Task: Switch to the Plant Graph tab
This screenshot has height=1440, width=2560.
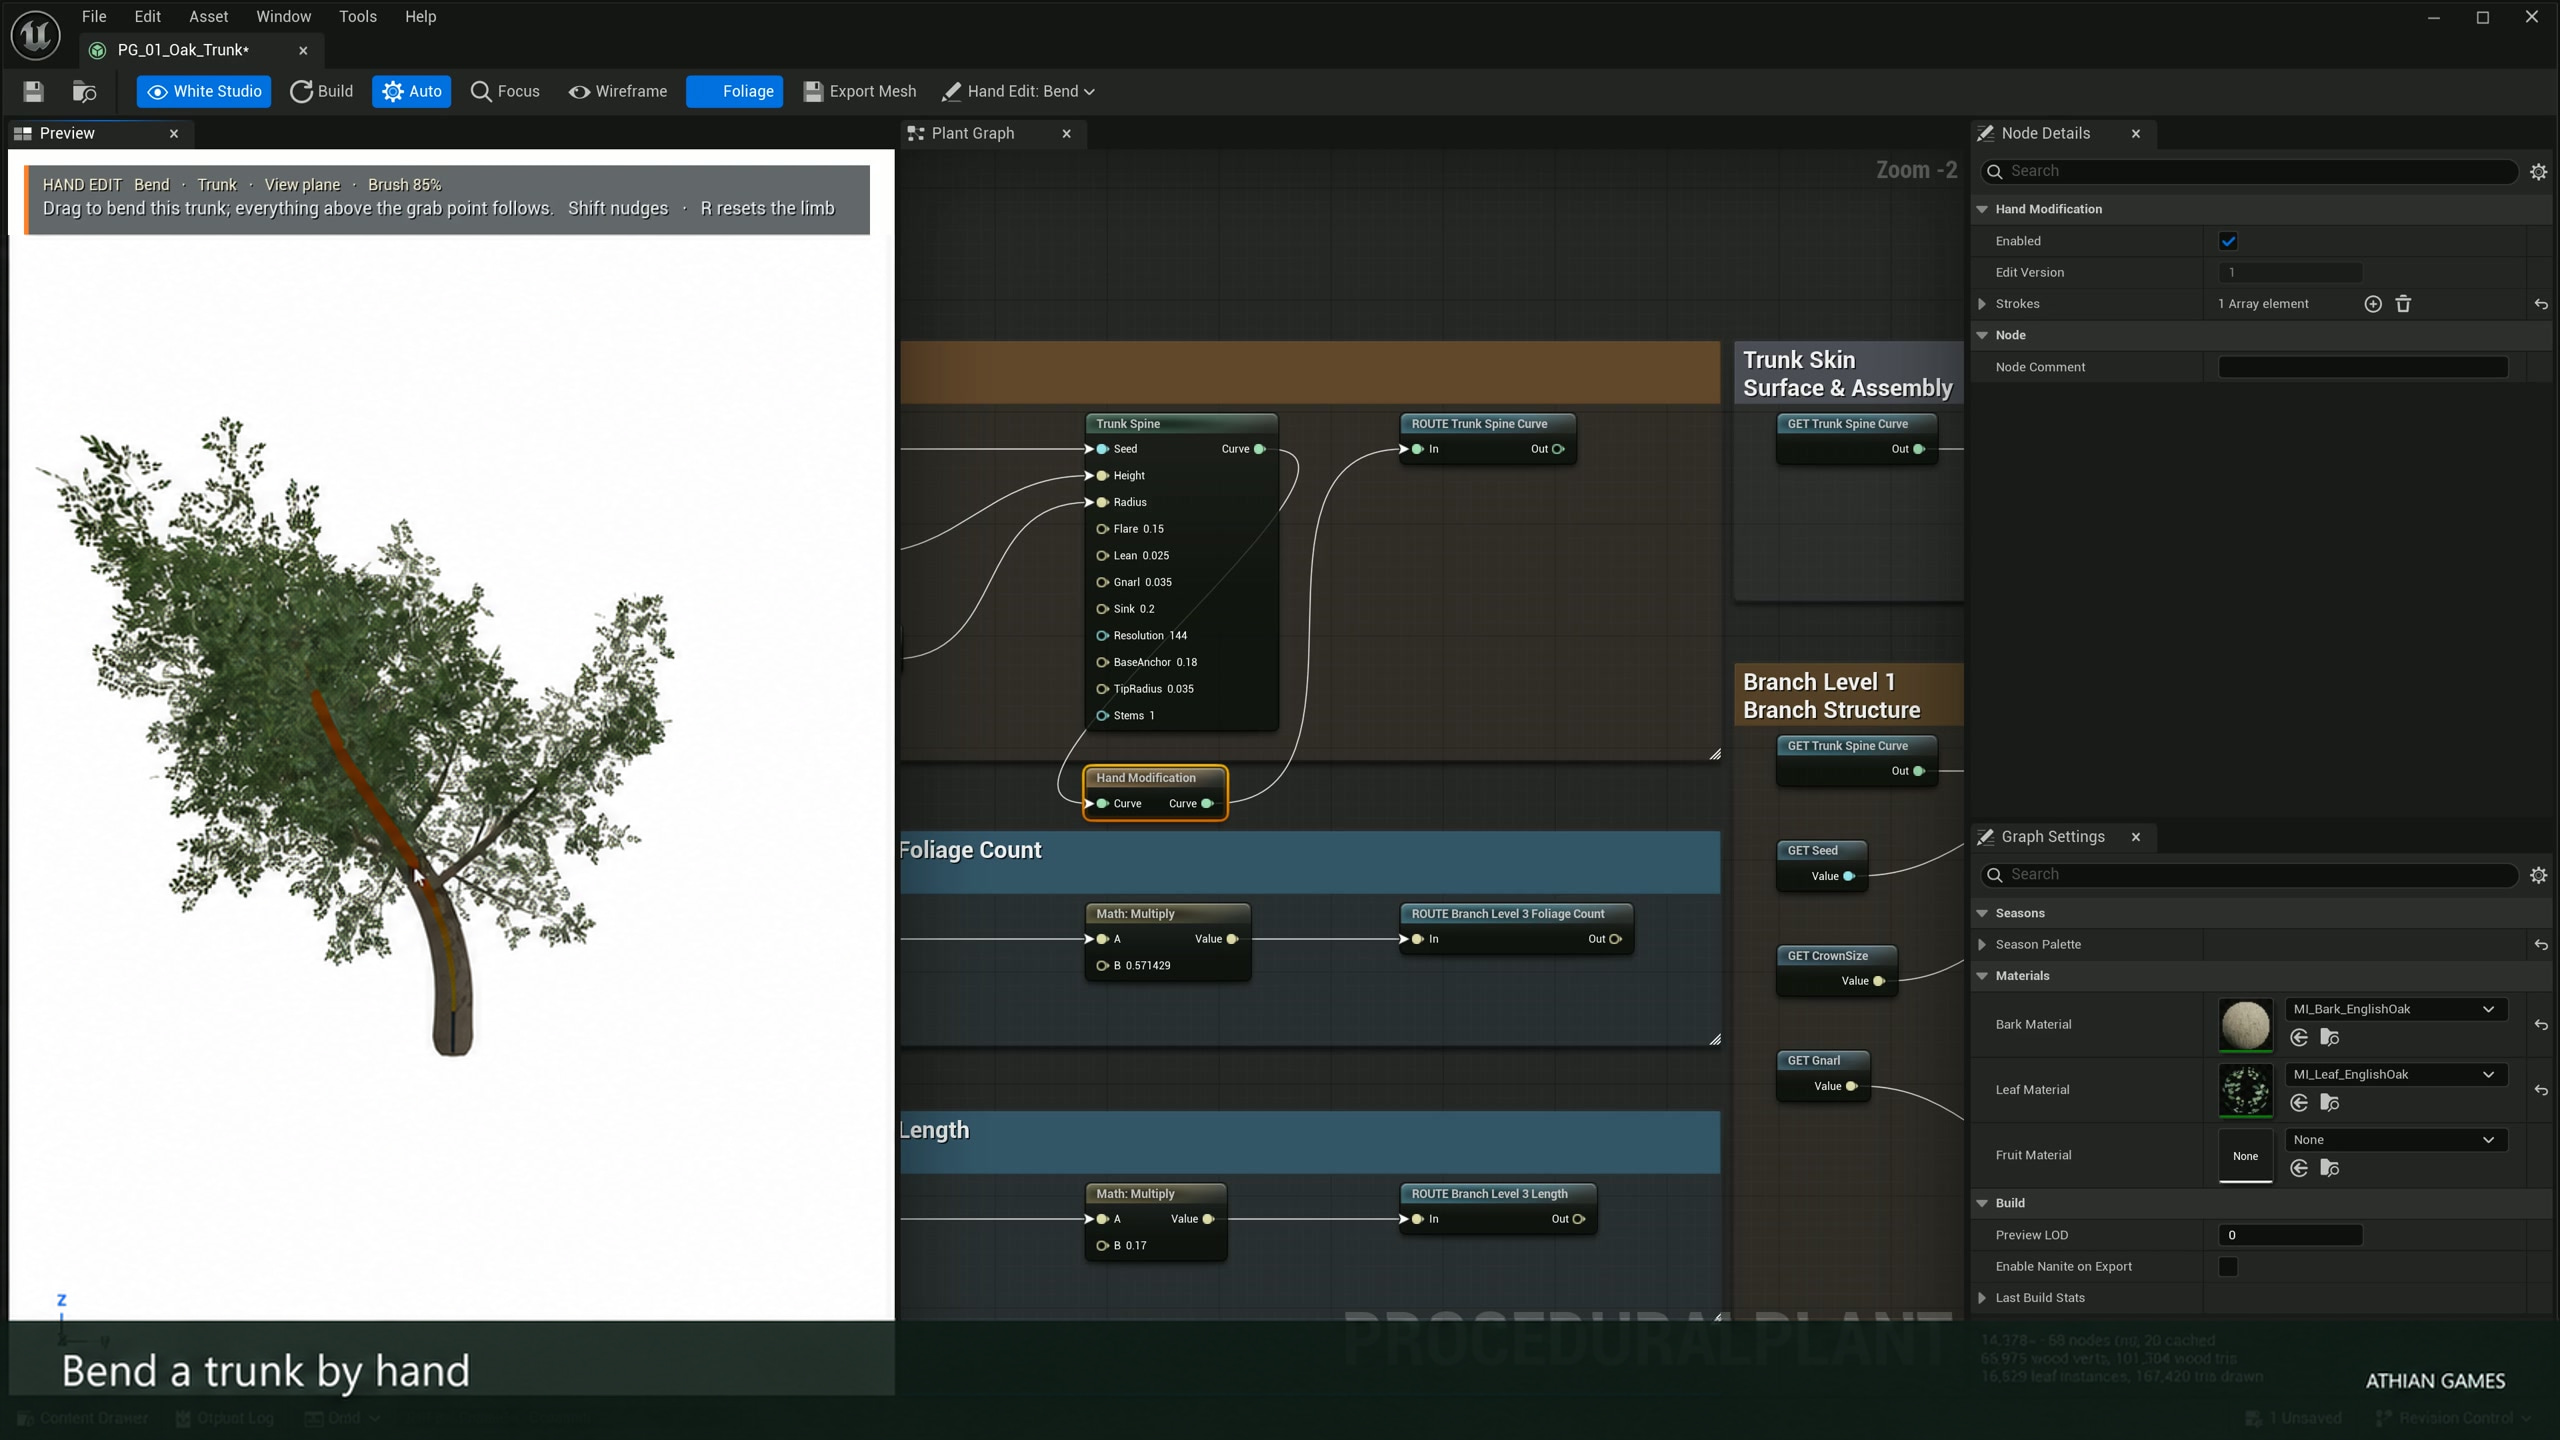Action: (x=973, y=133)
